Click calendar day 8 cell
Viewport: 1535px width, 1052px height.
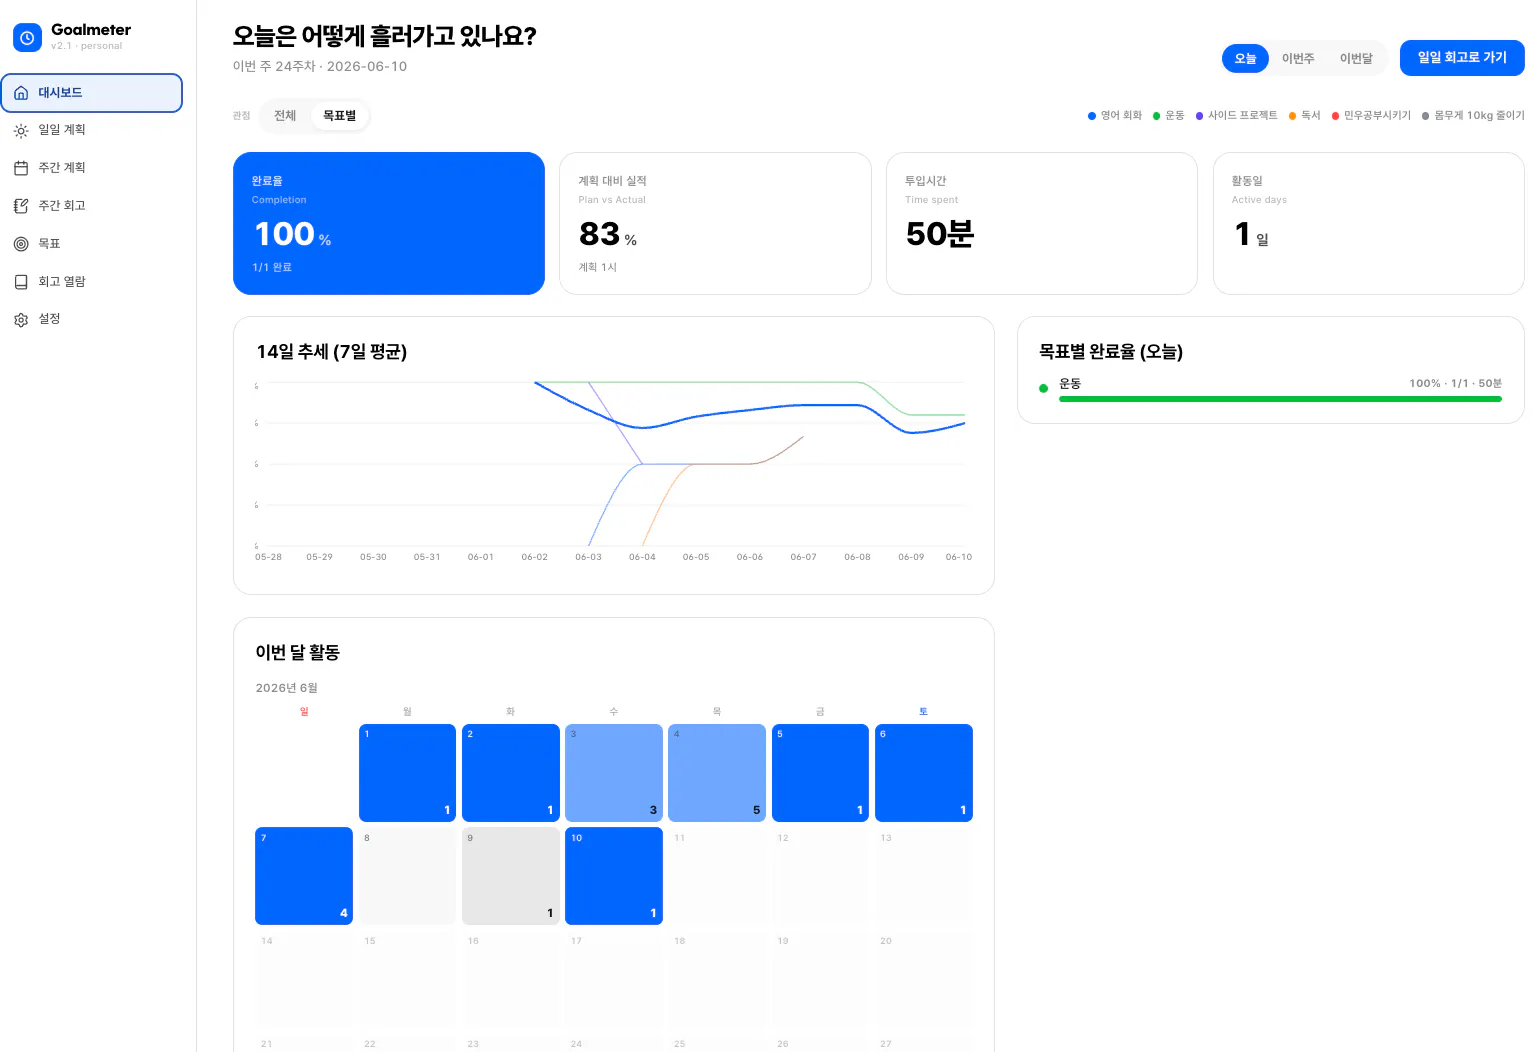point(407,876)
